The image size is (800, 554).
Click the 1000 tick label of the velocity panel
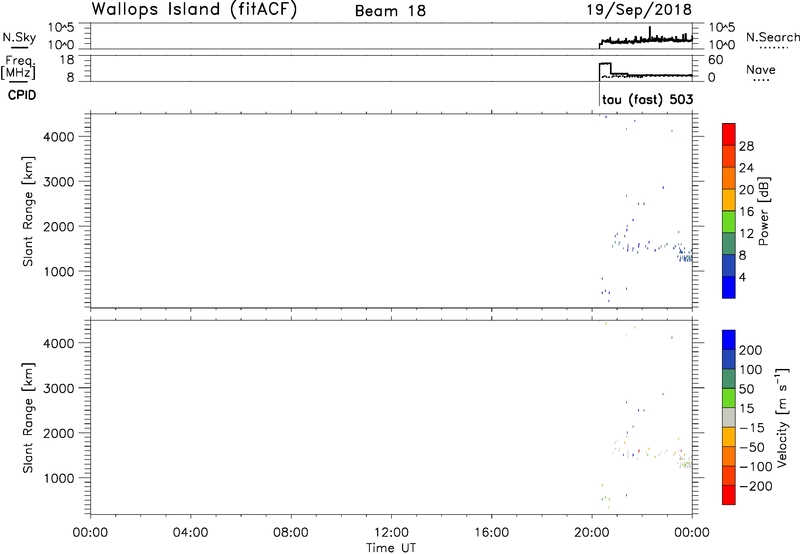[59, 478]
